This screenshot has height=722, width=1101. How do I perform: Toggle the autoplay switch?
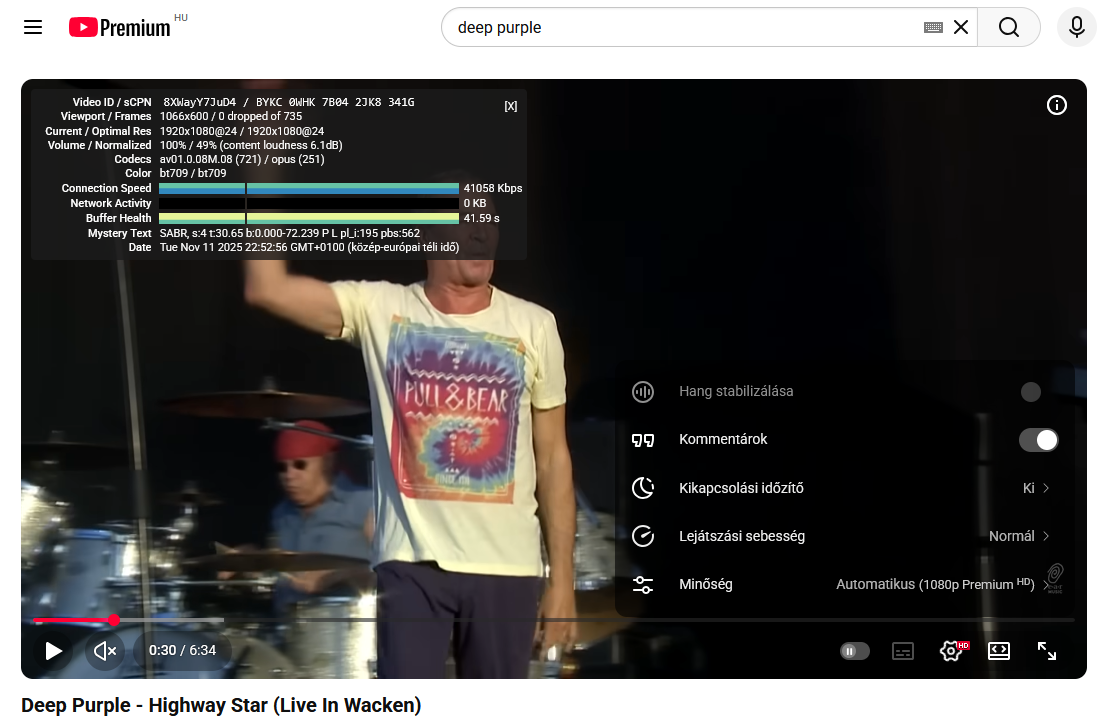tap(855, 651)
